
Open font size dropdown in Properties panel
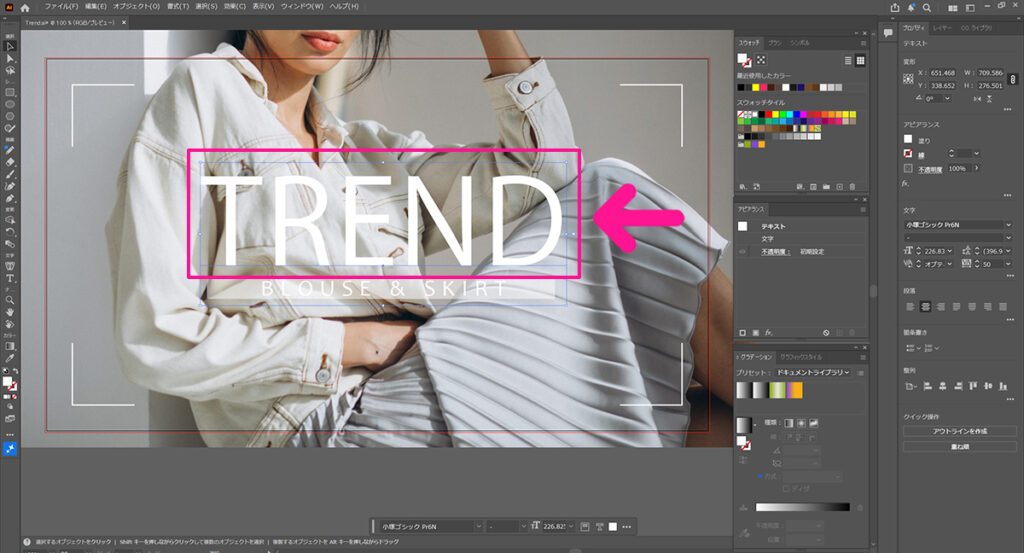(950, 251)
